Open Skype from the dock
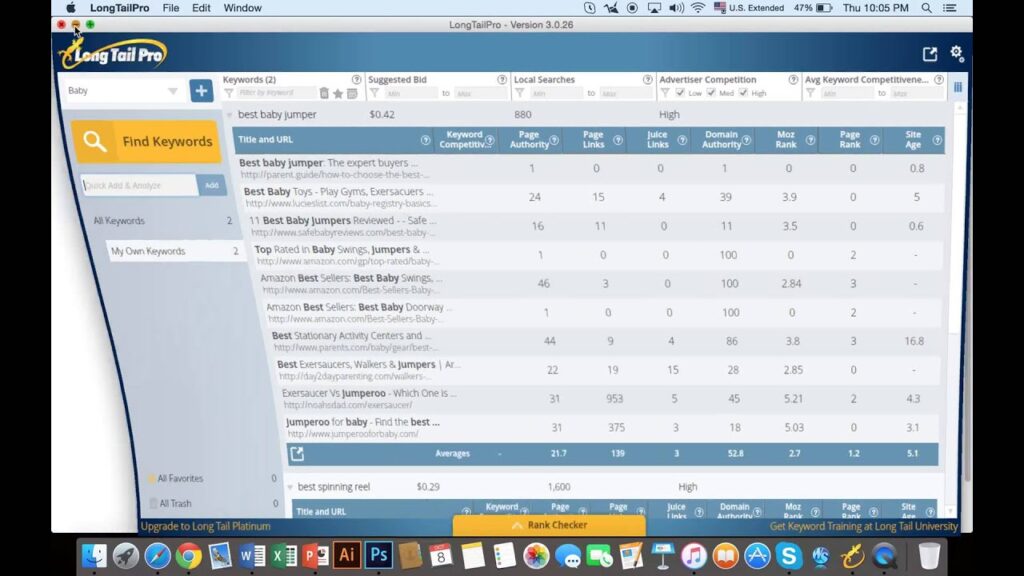The image size is (1024, 576). click(789, 556)
